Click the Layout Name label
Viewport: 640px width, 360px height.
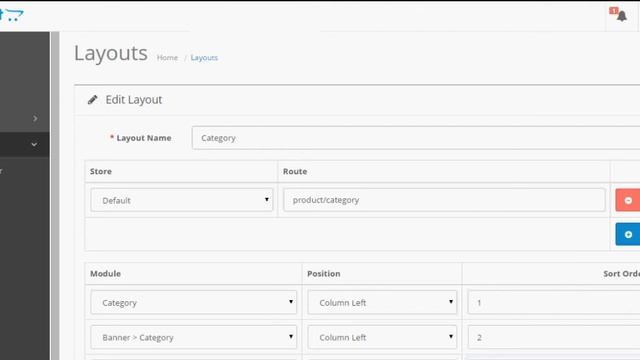coord(144,138)
